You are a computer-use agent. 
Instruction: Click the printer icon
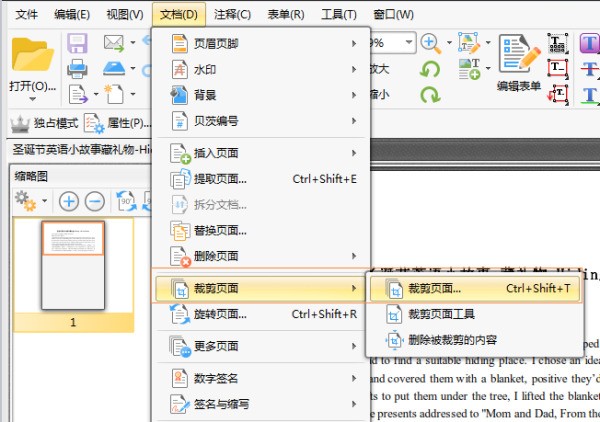point(77,69)
